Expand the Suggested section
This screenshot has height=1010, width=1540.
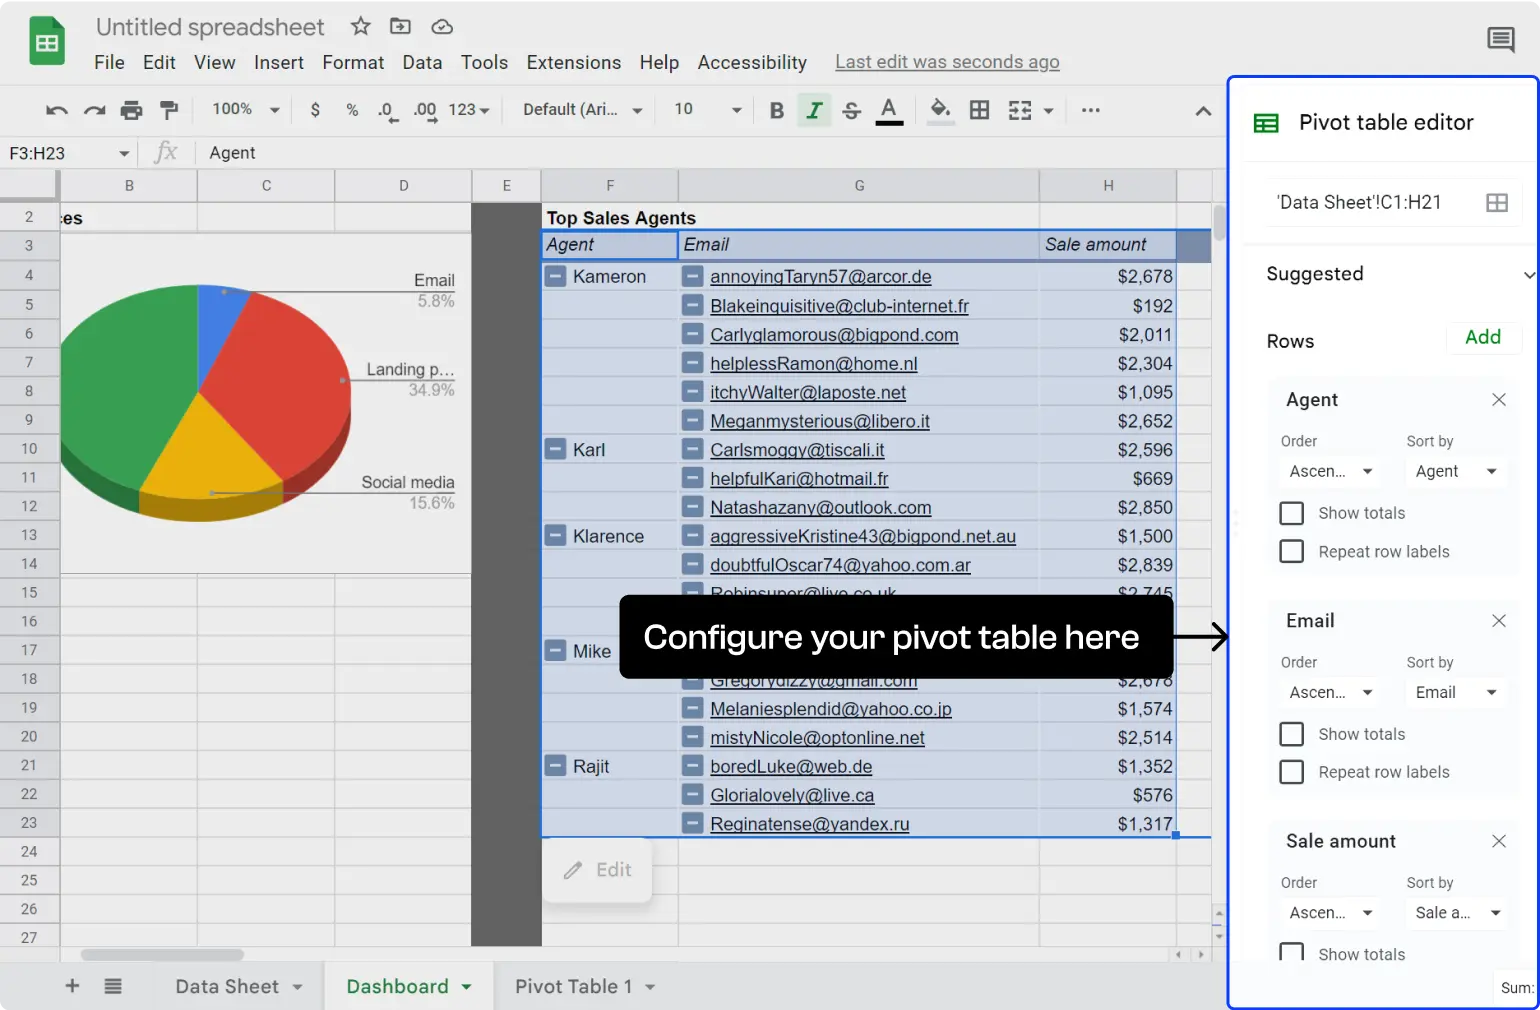click(1529, 274)
